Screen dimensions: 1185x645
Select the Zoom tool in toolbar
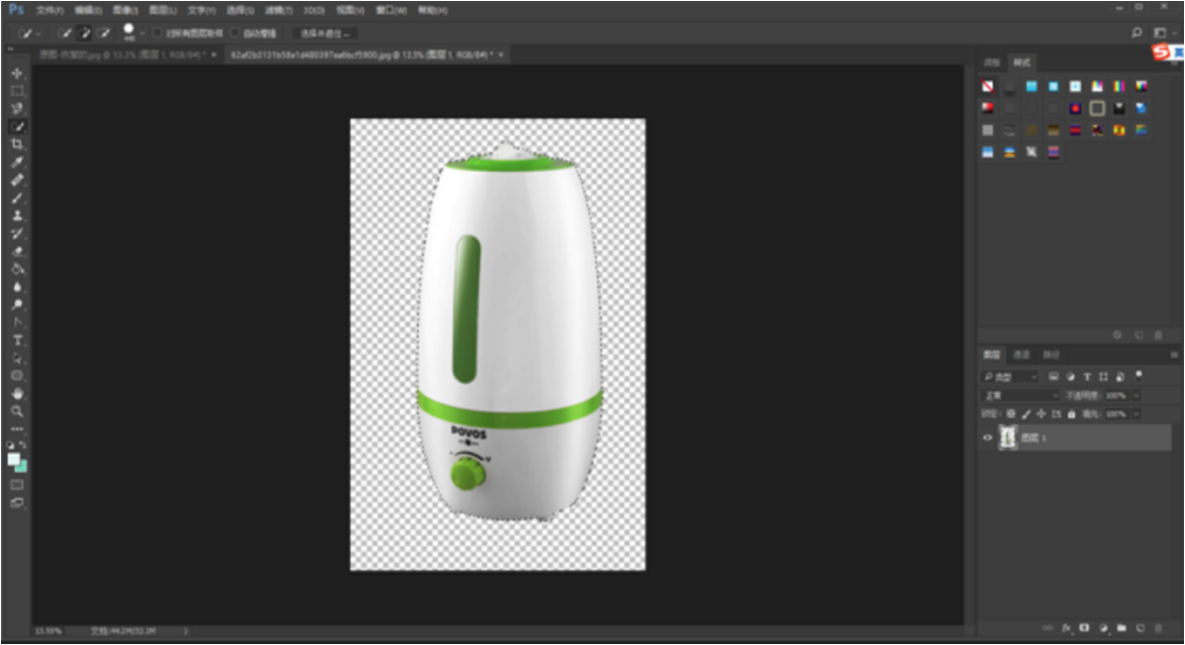[x=17, y=411]
